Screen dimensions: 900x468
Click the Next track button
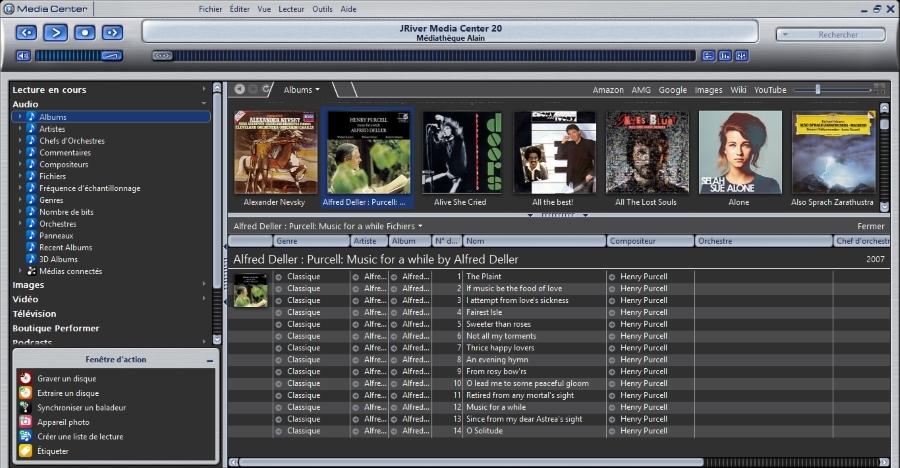tap(112, 32)
